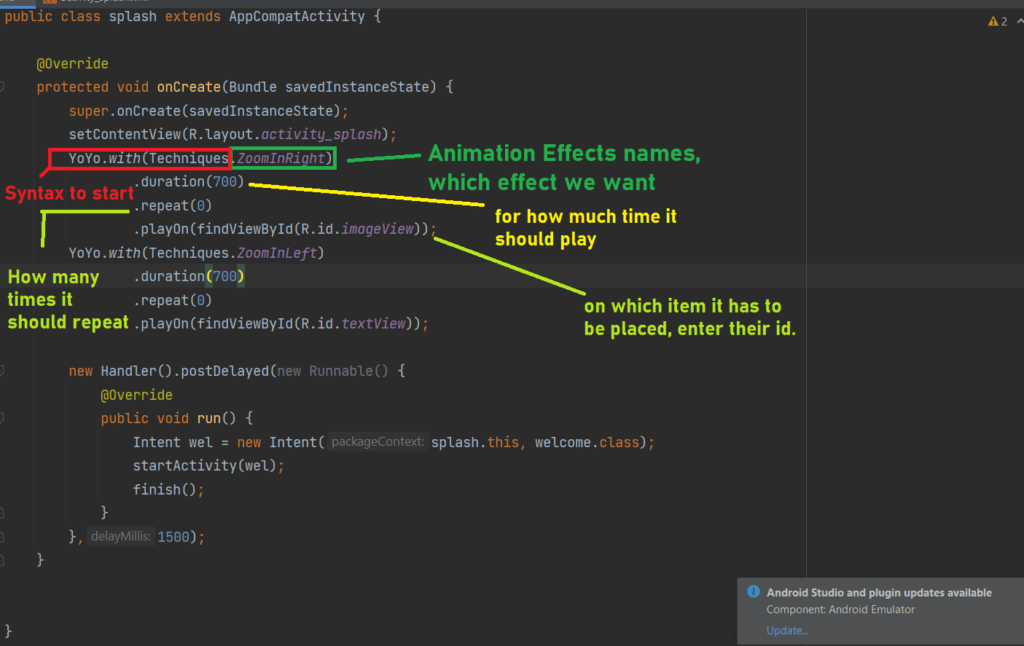Place cursor at 1500 delay value
The width and height of the screenshot is (1024, 646).
pyautogui.click(x=177, y=537)
